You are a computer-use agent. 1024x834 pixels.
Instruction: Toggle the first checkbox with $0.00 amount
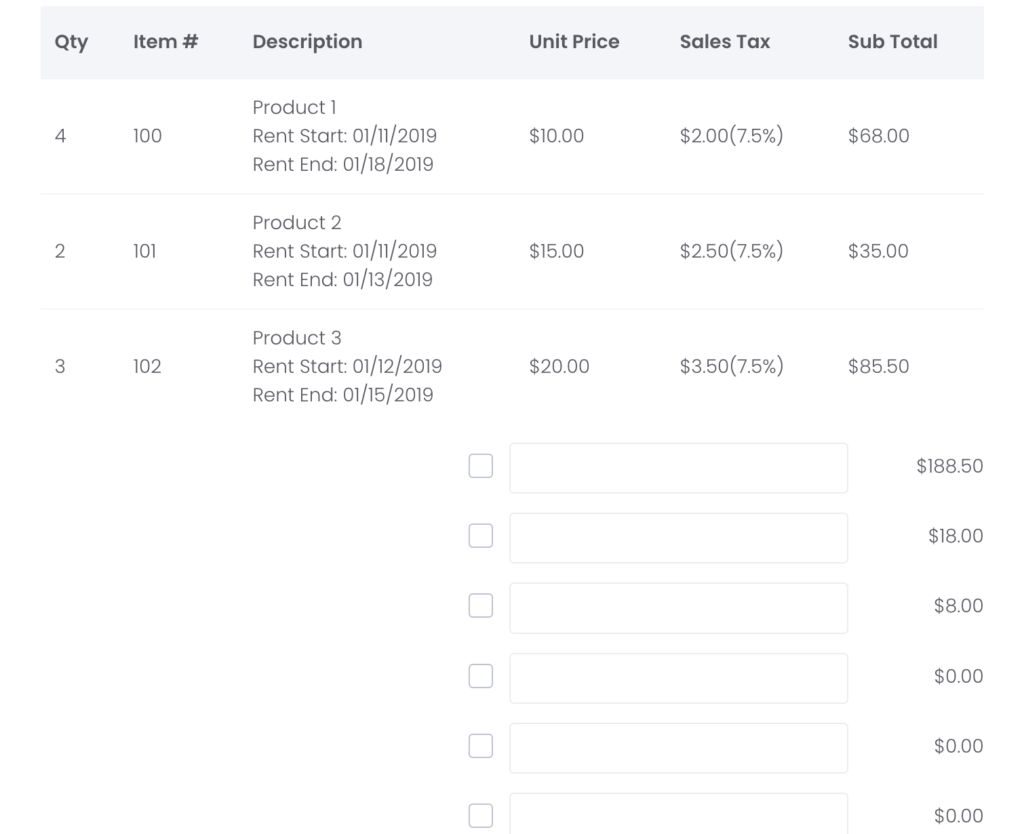tap(481, 676)
